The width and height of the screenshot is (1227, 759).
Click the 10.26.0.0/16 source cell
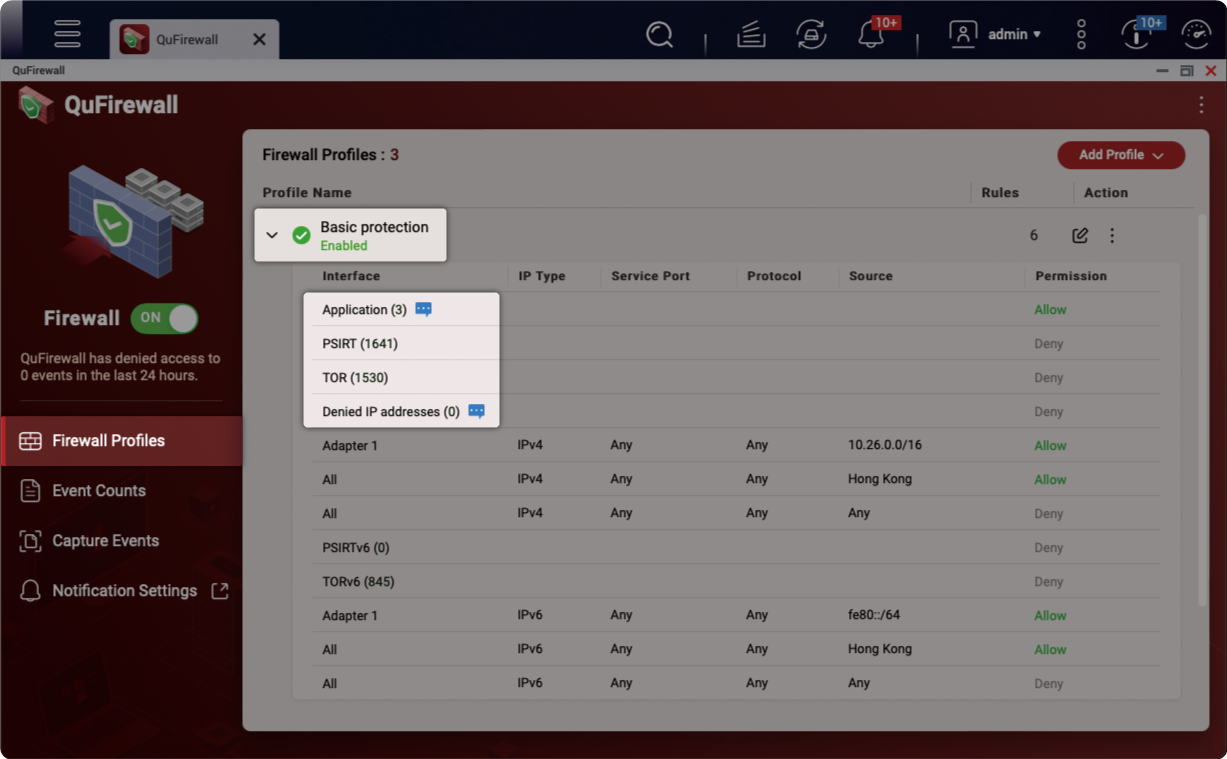(x=885, y=445)
